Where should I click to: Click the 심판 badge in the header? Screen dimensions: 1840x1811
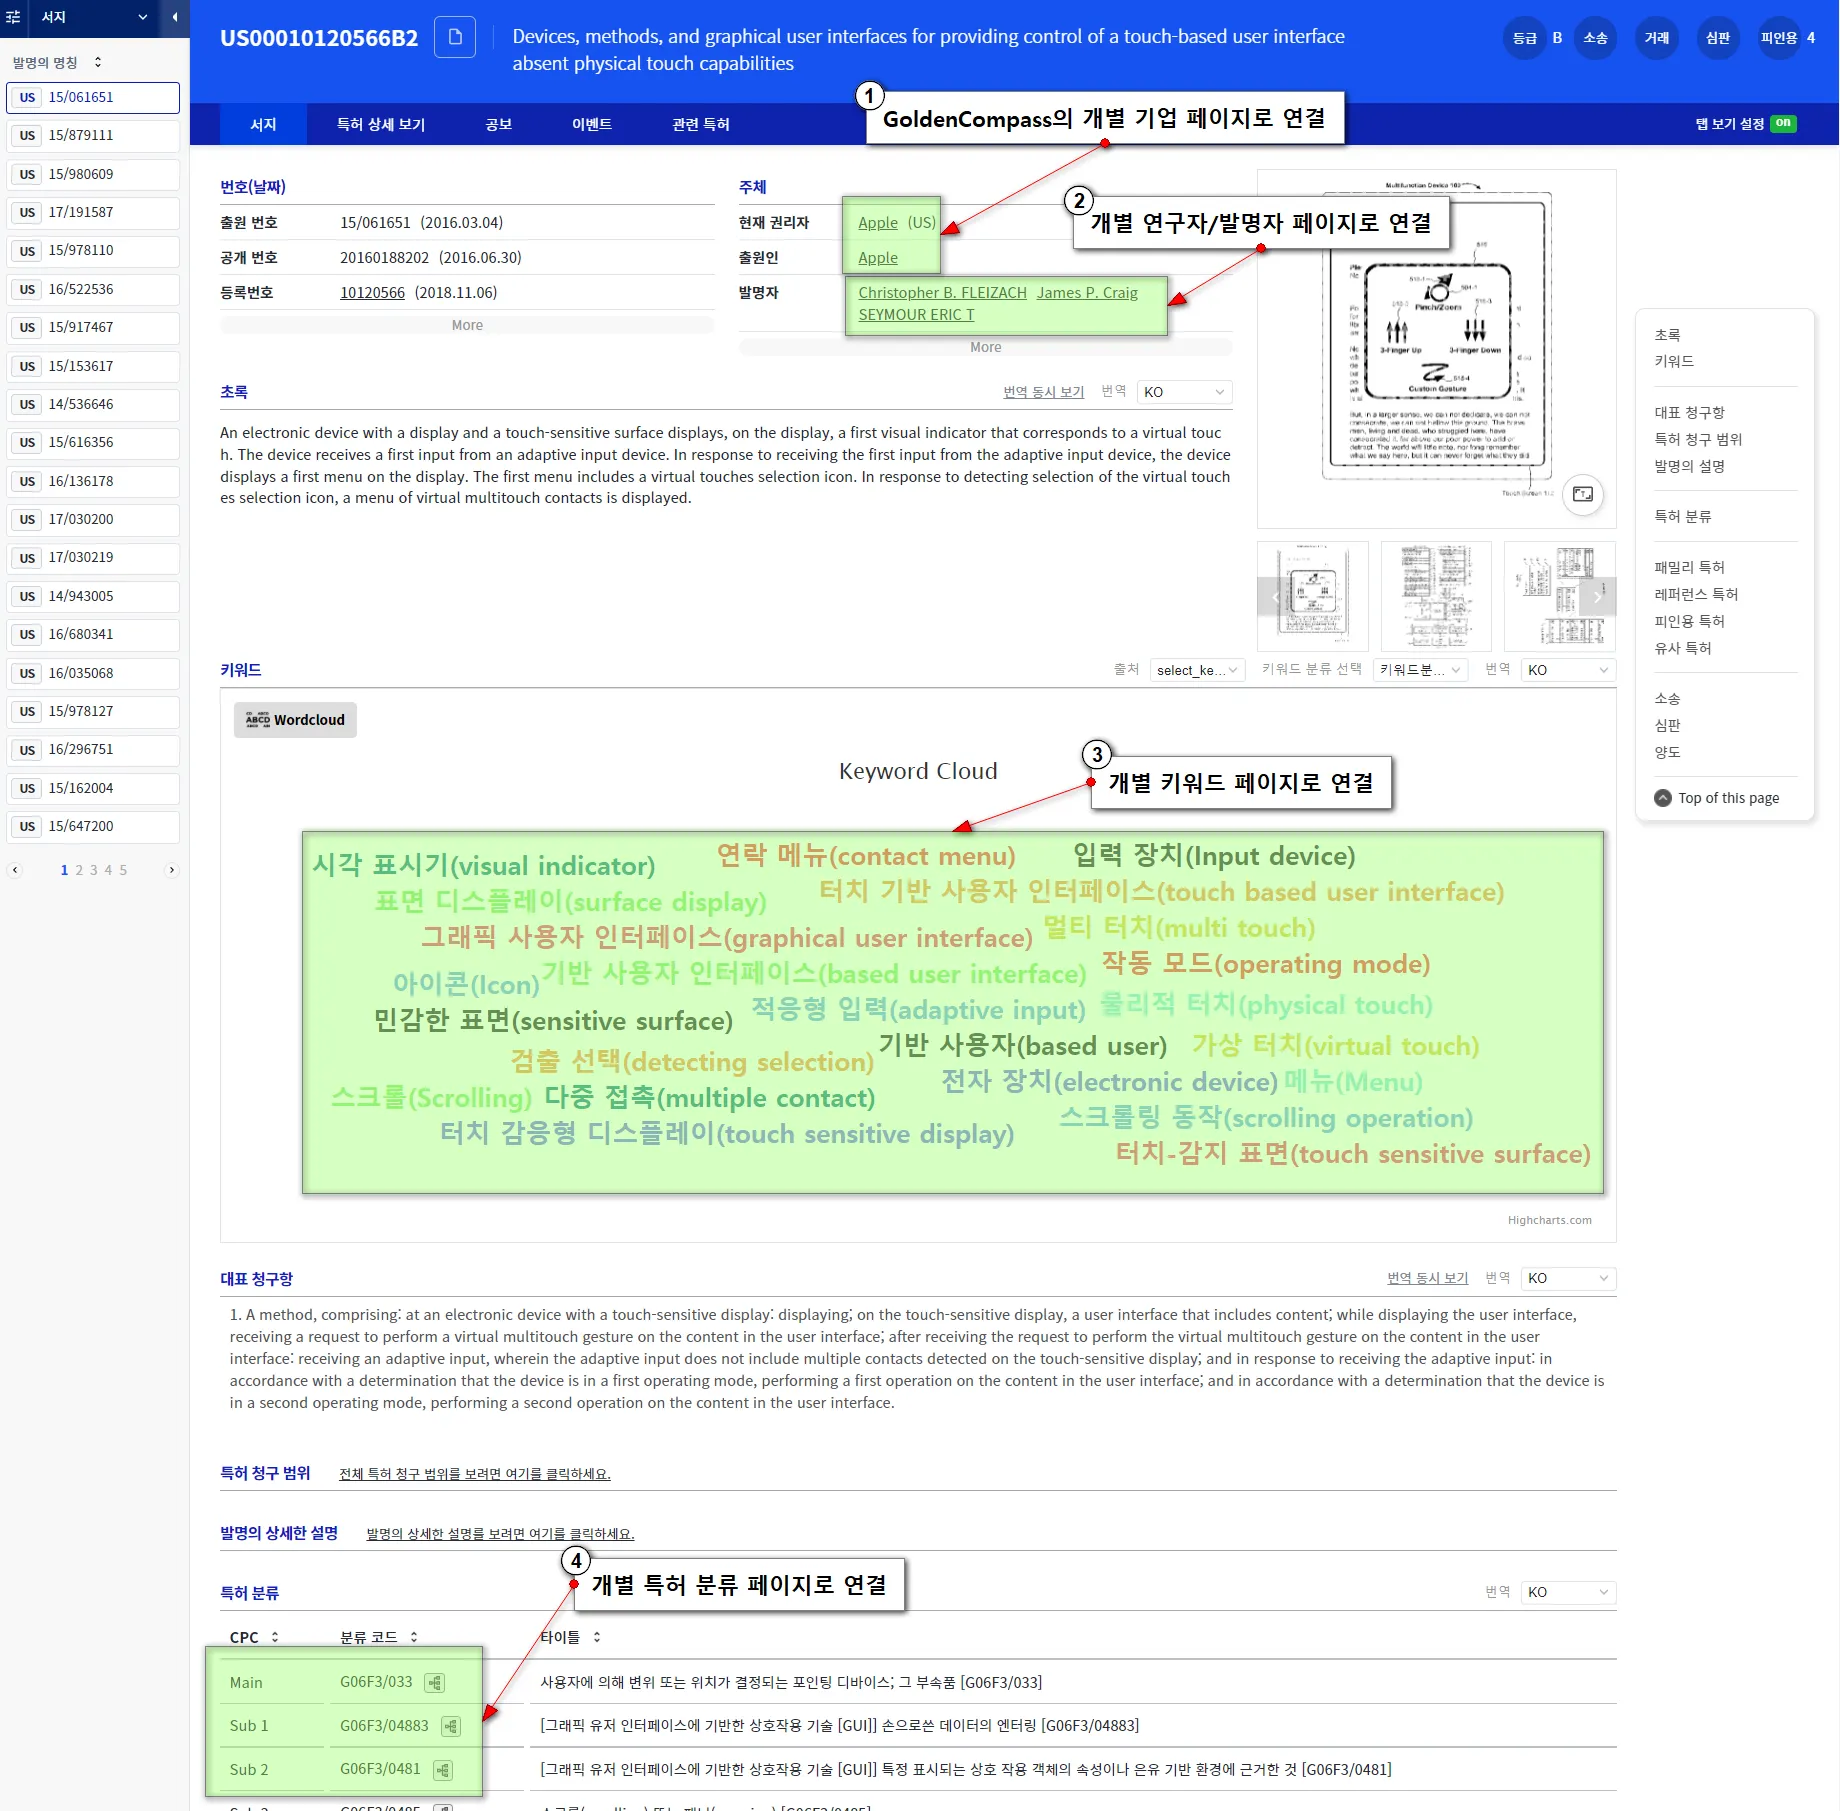pos(1718,38)
